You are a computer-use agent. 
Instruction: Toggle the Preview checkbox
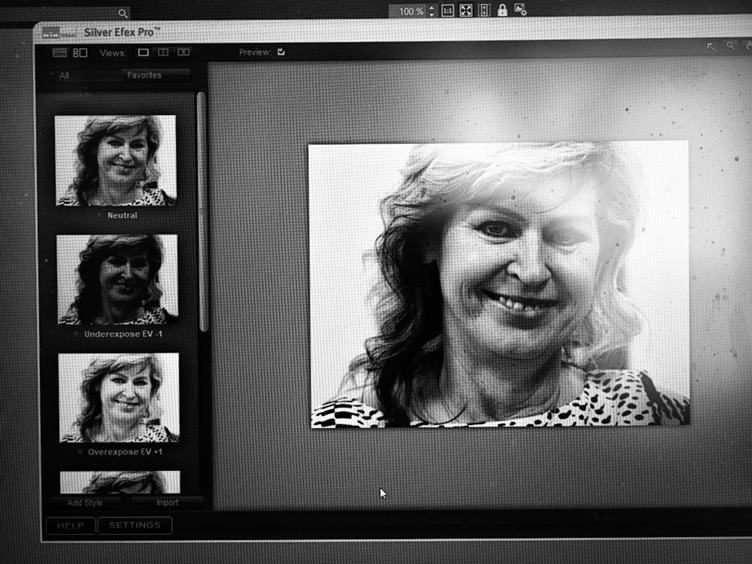coord(281,52)
